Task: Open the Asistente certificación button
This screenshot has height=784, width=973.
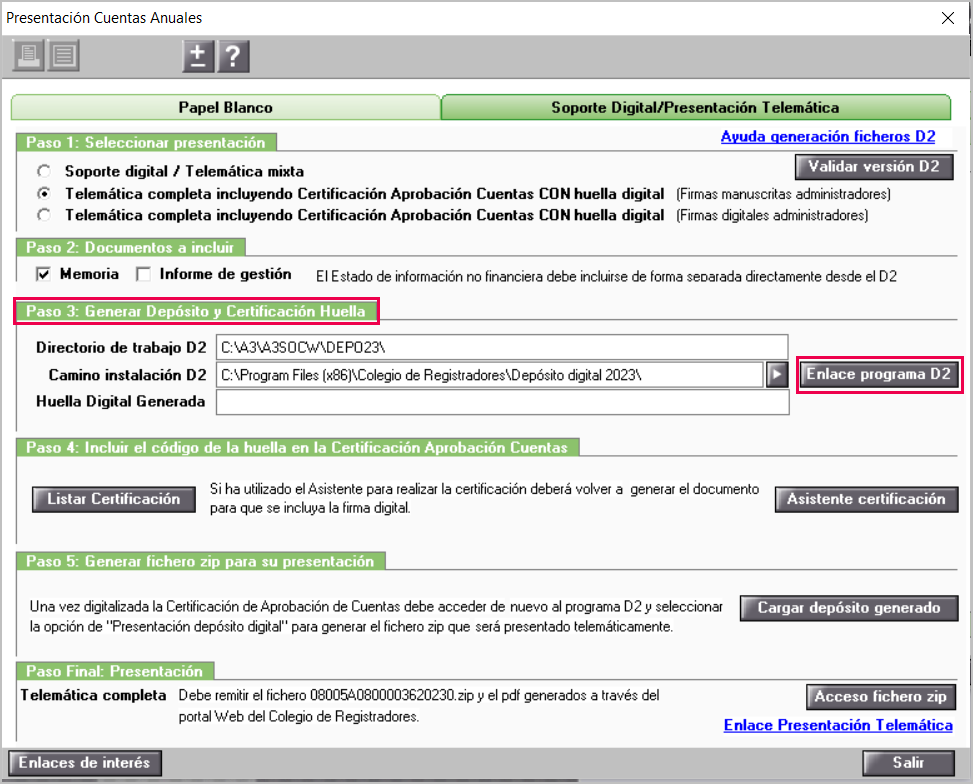Action: (866, 499)
